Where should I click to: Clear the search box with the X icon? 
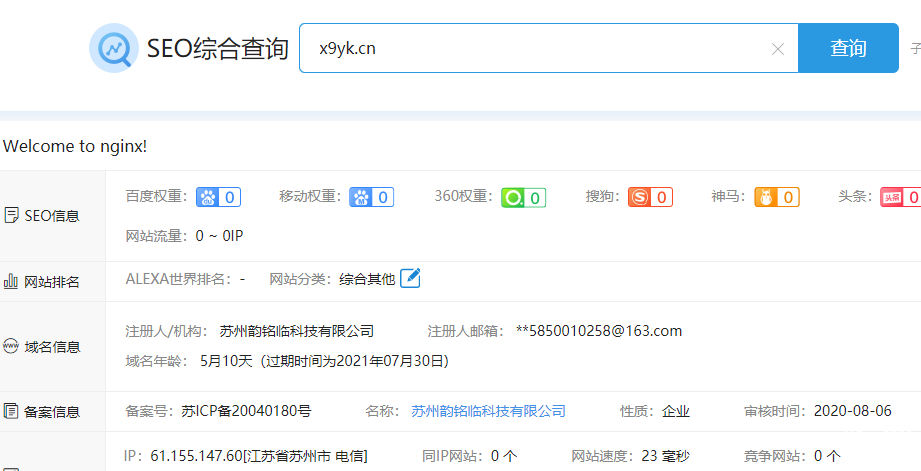click(x=778, y=49)
